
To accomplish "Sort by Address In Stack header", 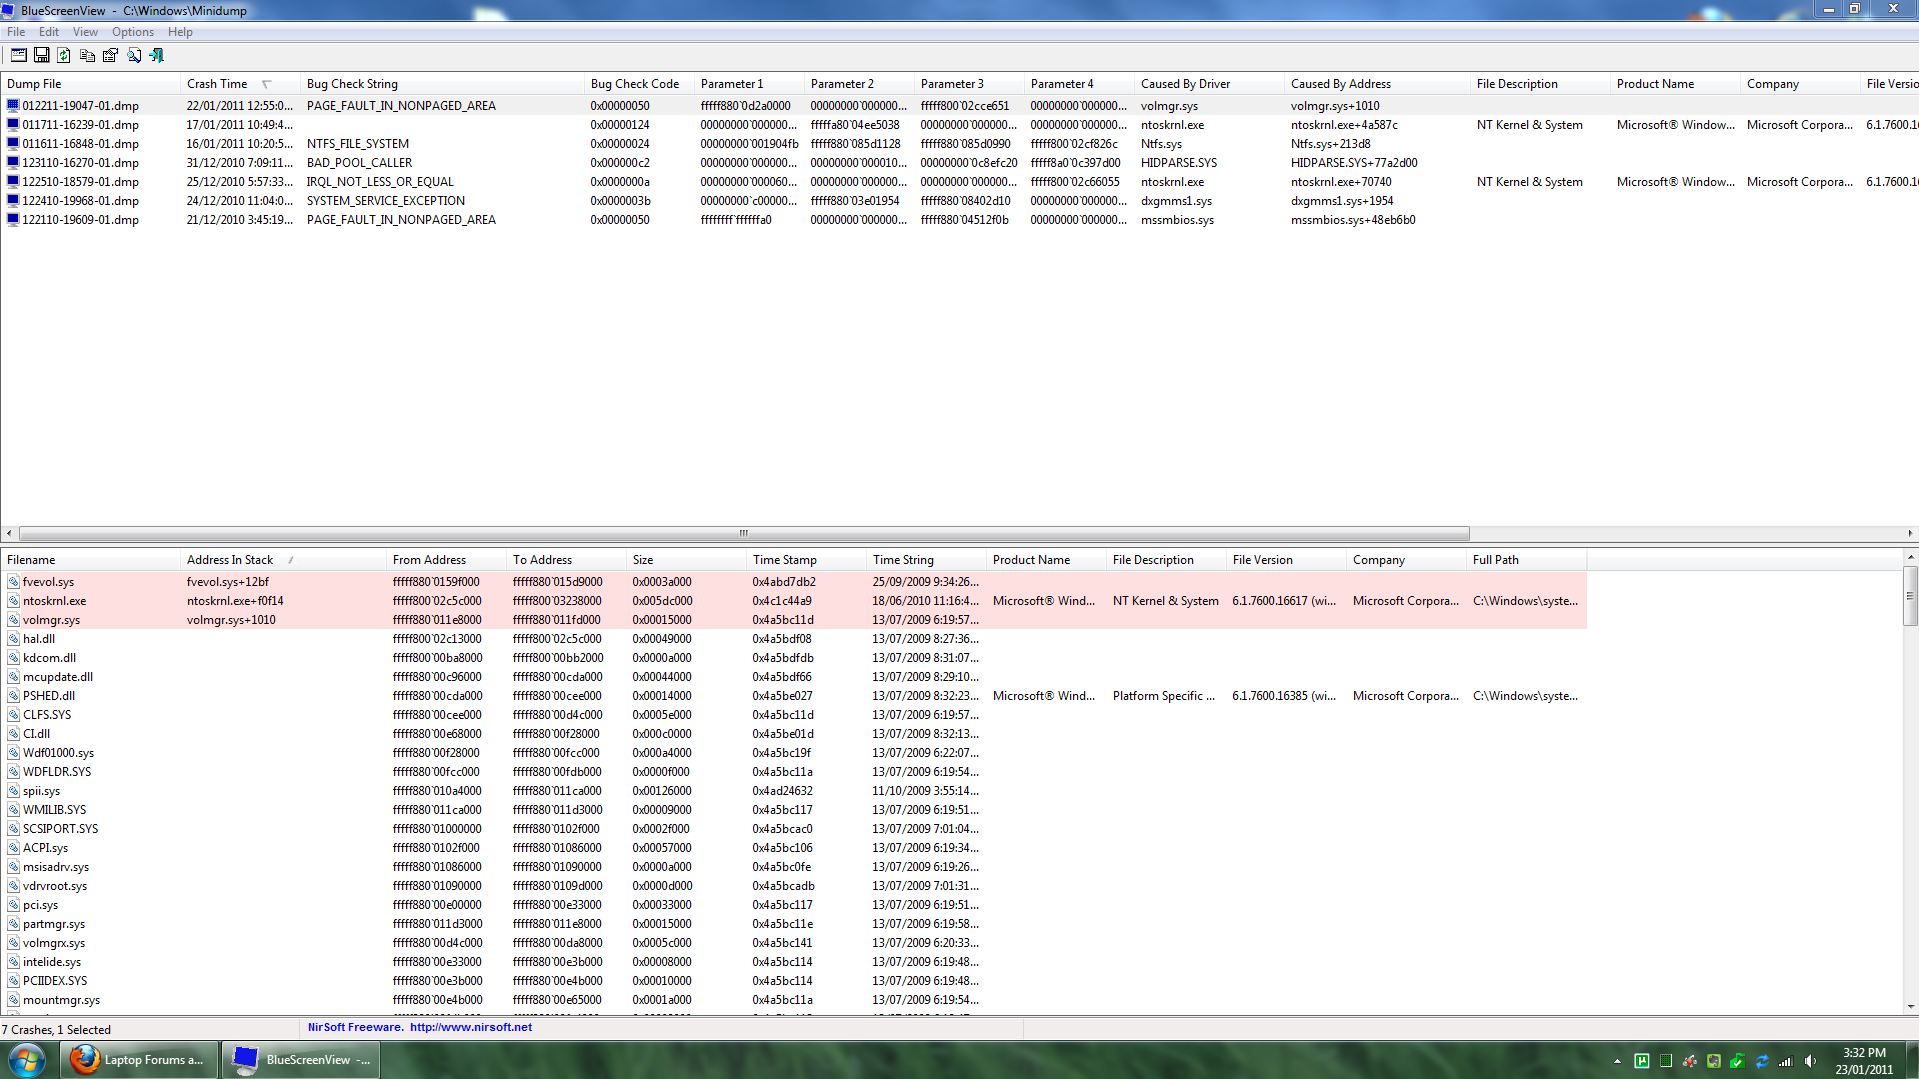I will 283,560.
